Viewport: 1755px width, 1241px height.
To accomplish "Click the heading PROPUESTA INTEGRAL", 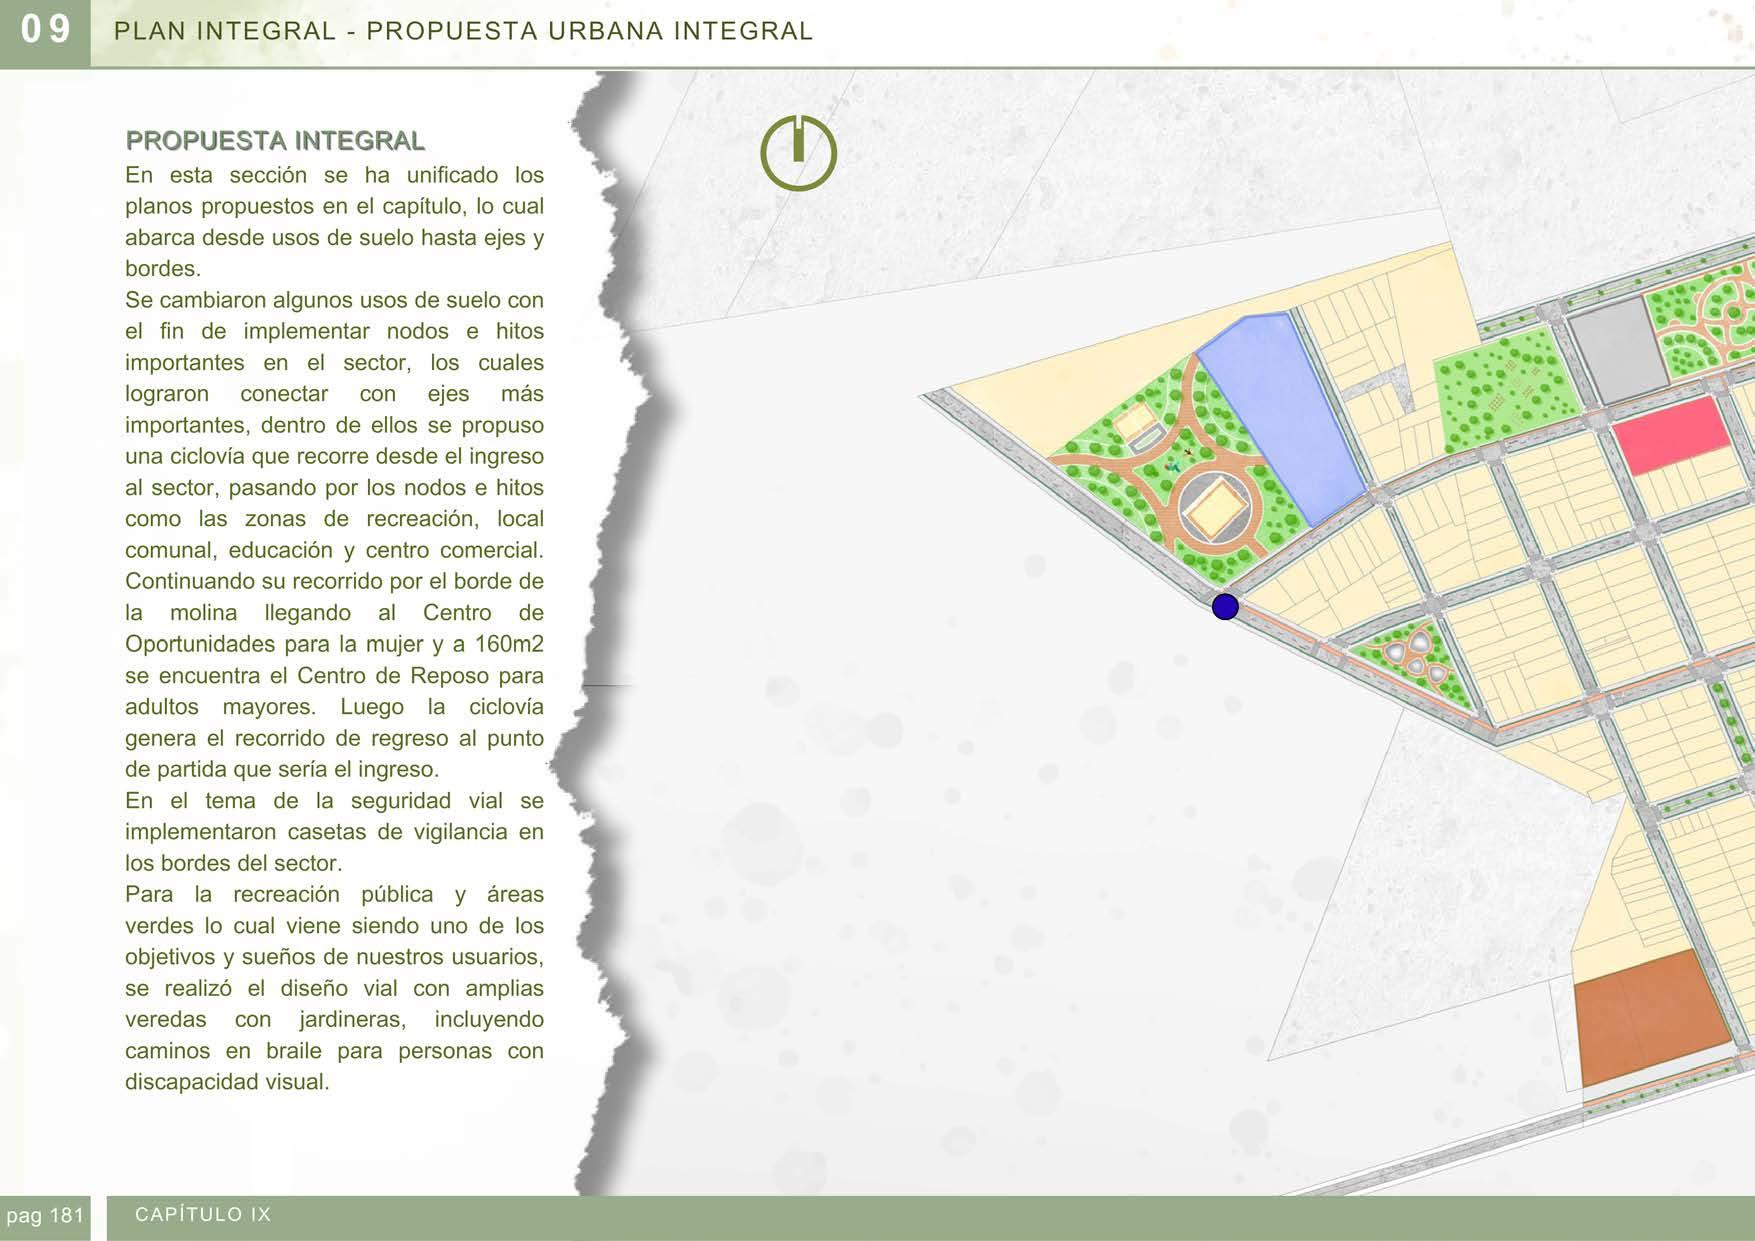I will pos(275,140).
